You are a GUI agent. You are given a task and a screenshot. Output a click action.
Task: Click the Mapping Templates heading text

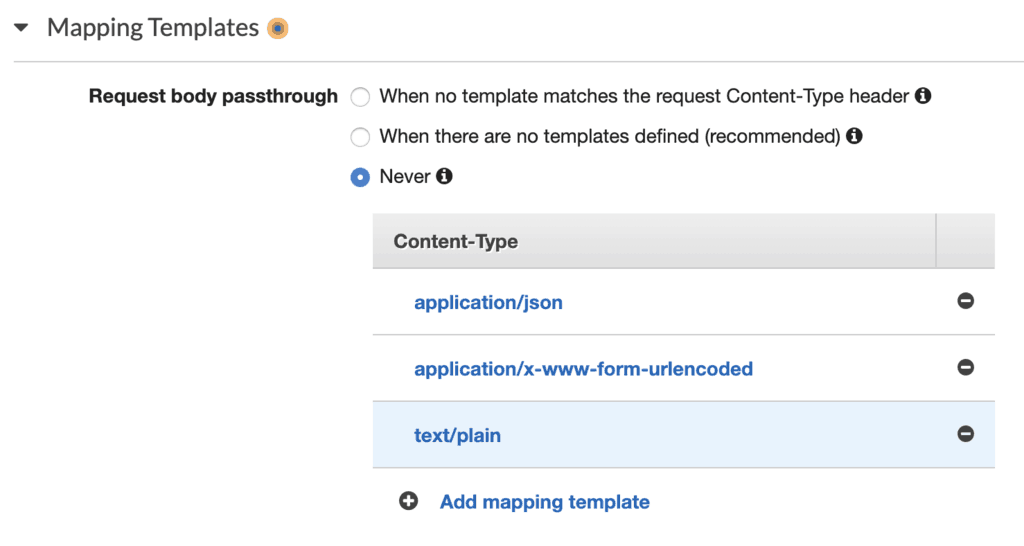point(153,28)
